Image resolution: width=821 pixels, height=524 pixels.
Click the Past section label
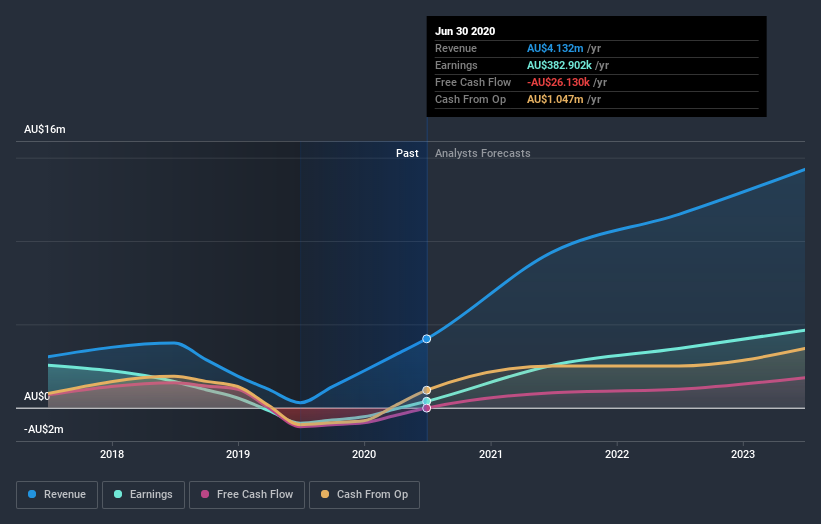click(x=407, y=153)
